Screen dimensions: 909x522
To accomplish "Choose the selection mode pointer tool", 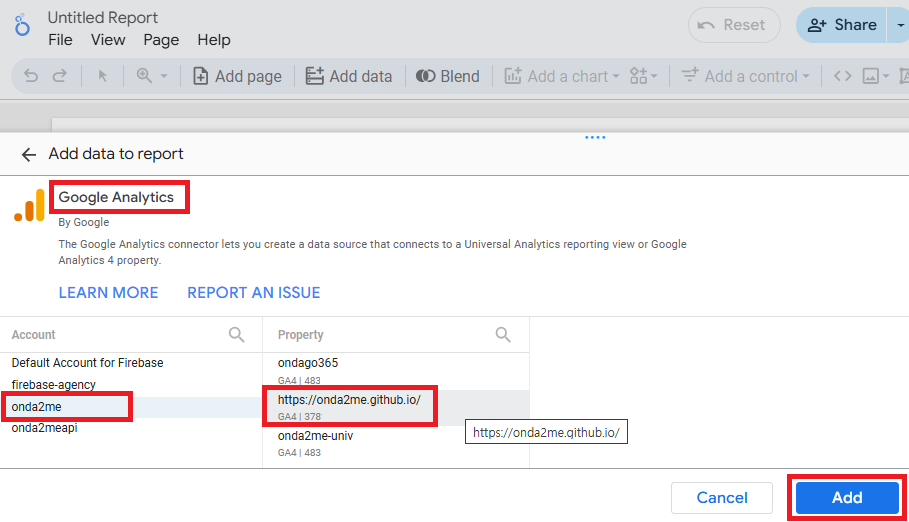I will point(103,76).
